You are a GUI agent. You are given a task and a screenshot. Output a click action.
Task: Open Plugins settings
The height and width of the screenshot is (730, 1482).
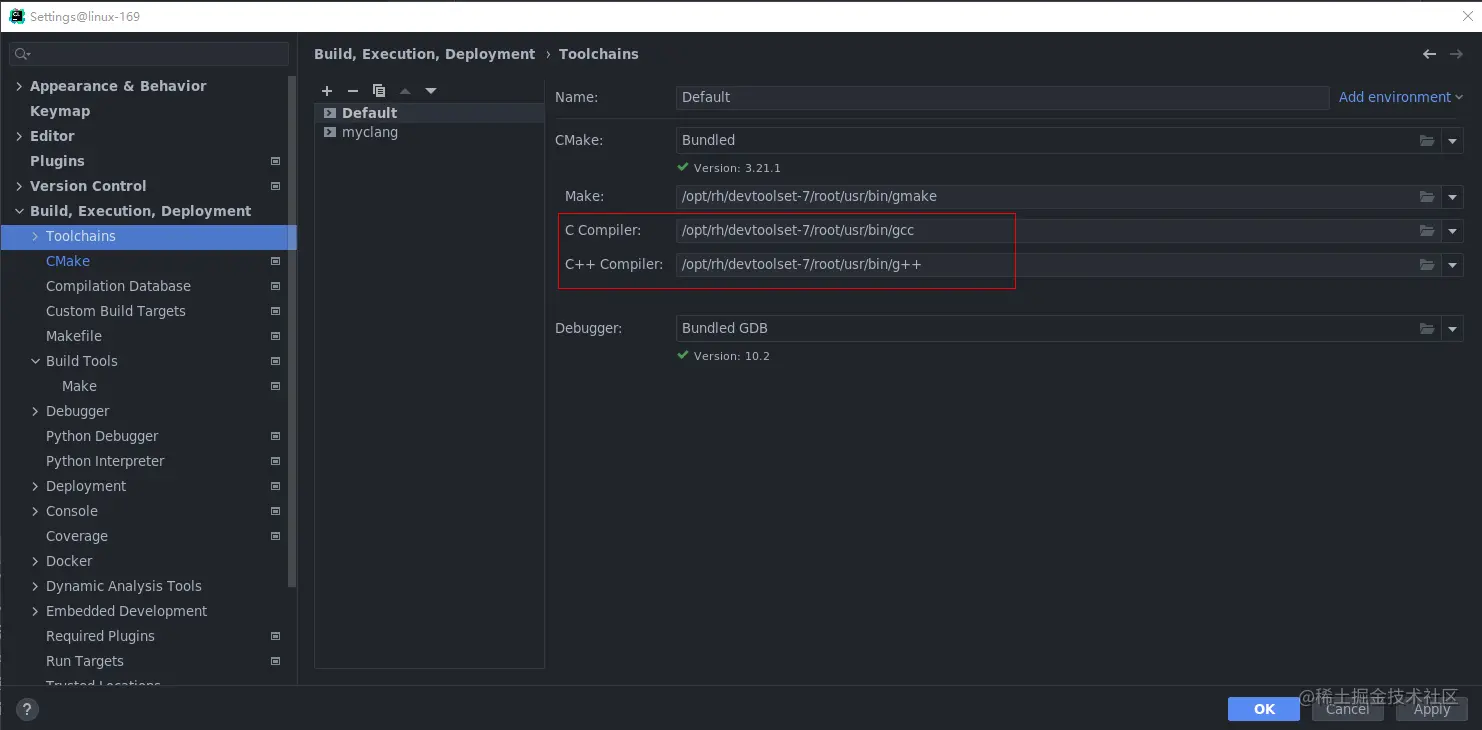point(57,161)
